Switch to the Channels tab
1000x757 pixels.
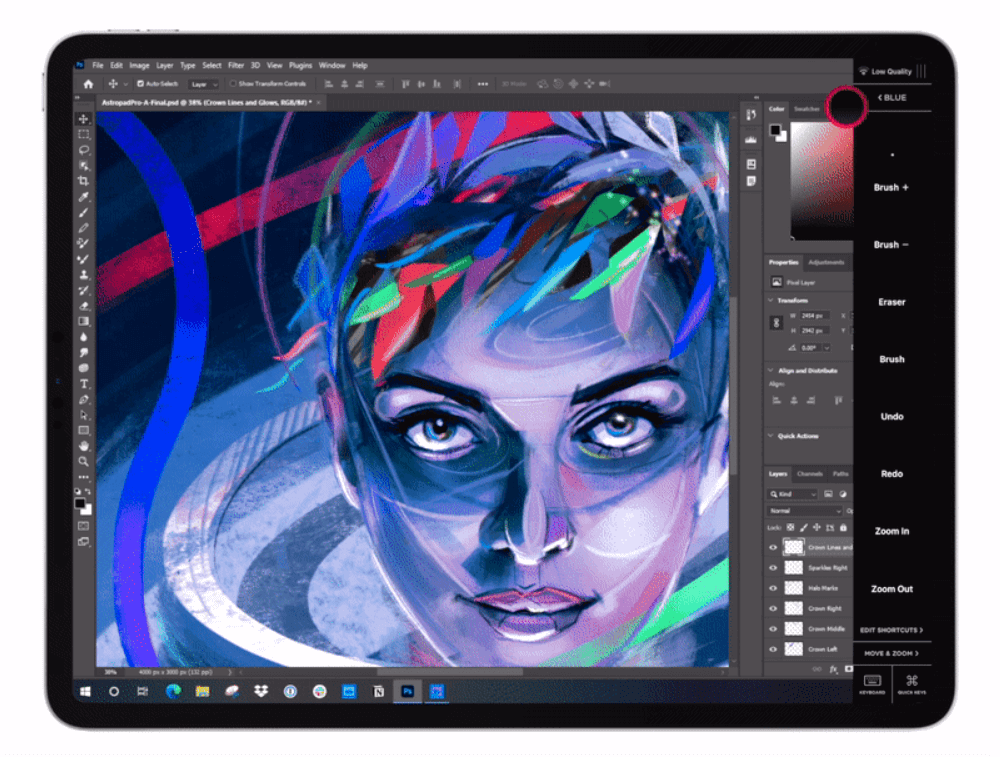(810, 474)
